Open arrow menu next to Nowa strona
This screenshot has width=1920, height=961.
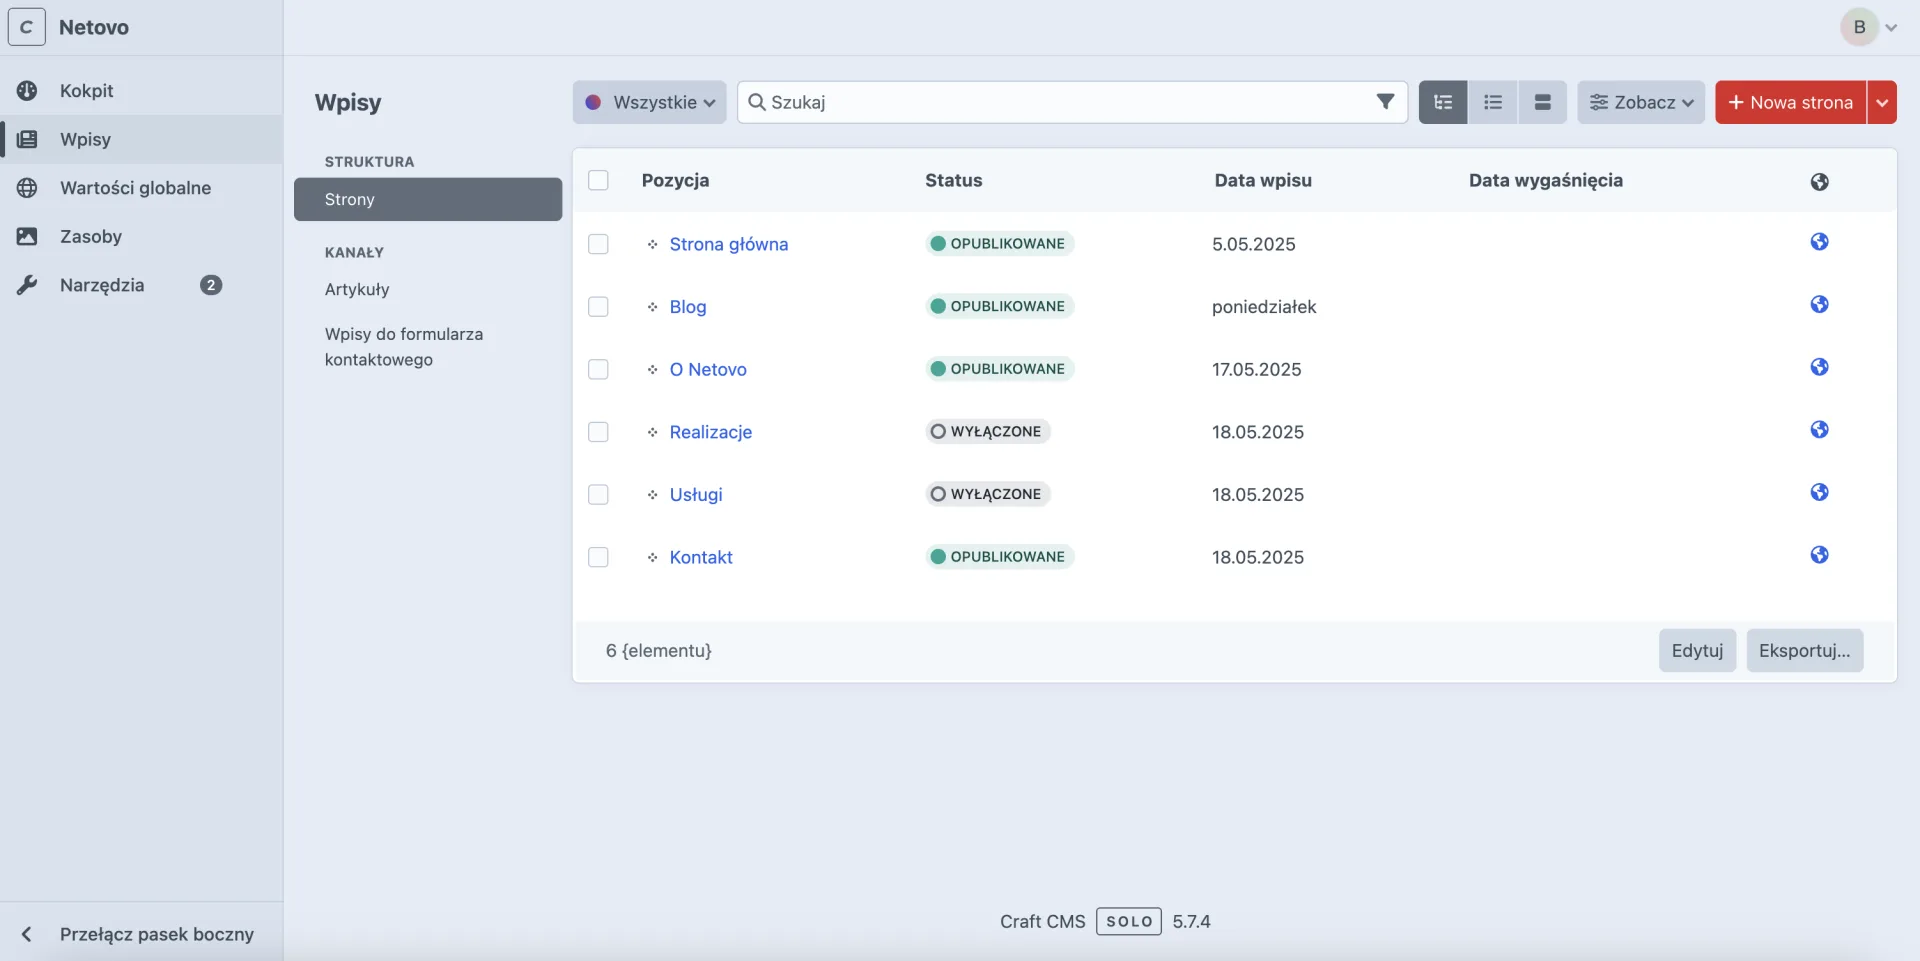pyautogui.click(x=1881, y=102)
